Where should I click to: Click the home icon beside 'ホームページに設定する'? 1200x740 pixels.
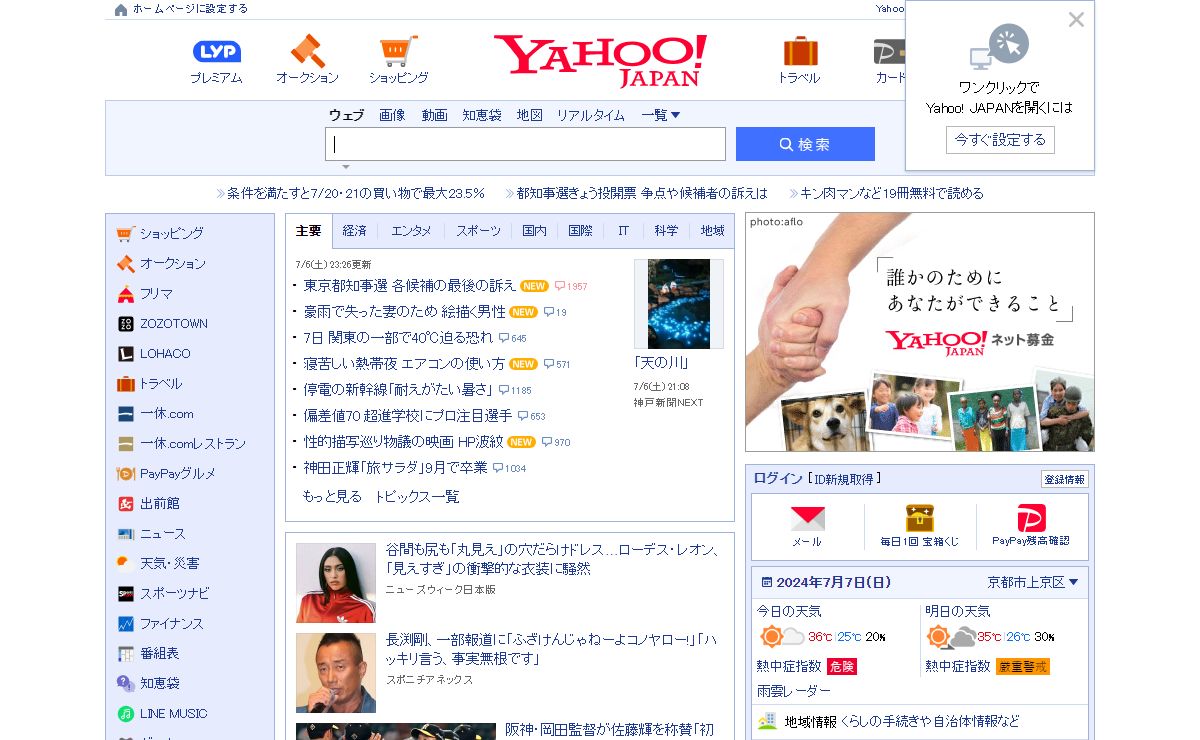[121, 9]
